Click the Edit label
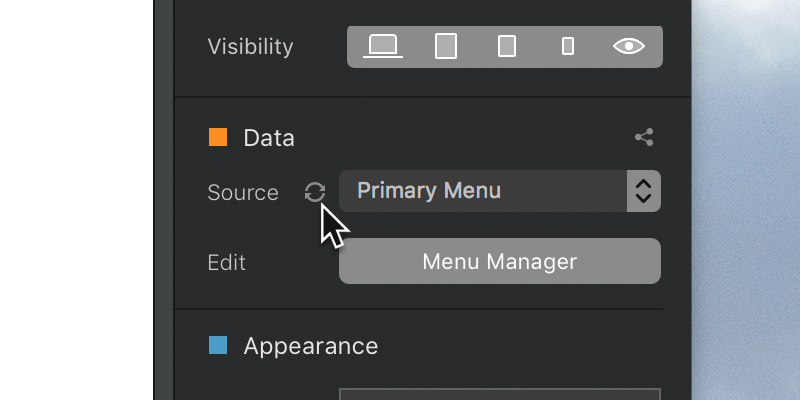The width and height of the screenshot is (800, 400). coord(227,263)
